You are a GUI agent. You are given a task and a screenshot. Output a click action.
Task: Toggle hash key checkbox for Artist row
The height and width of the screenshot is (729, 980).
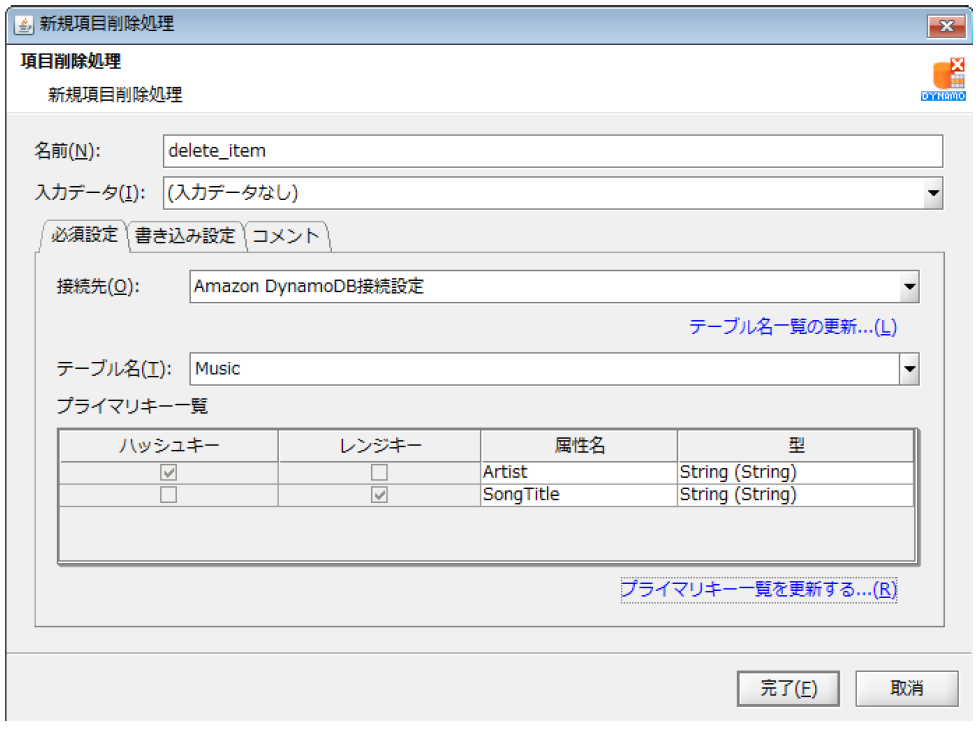coord(168,472)
